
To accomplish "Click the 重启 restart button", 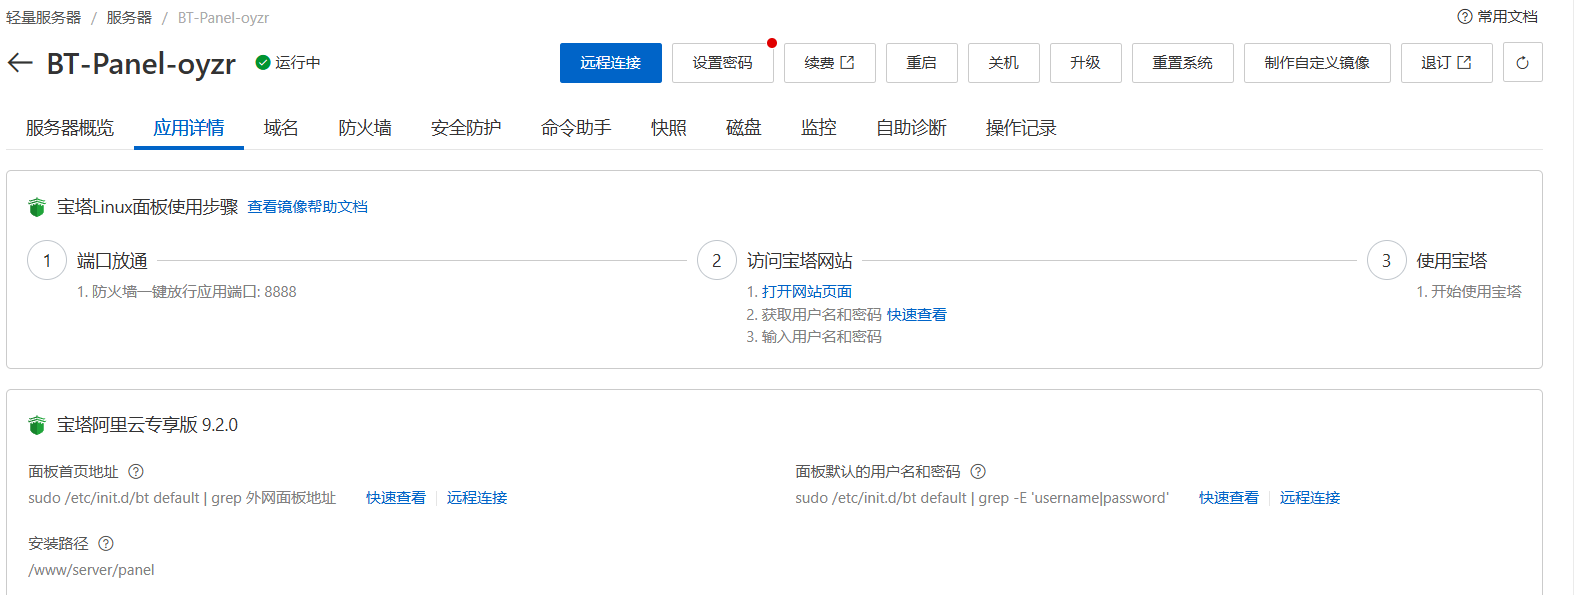I will [x=922, y=63].
